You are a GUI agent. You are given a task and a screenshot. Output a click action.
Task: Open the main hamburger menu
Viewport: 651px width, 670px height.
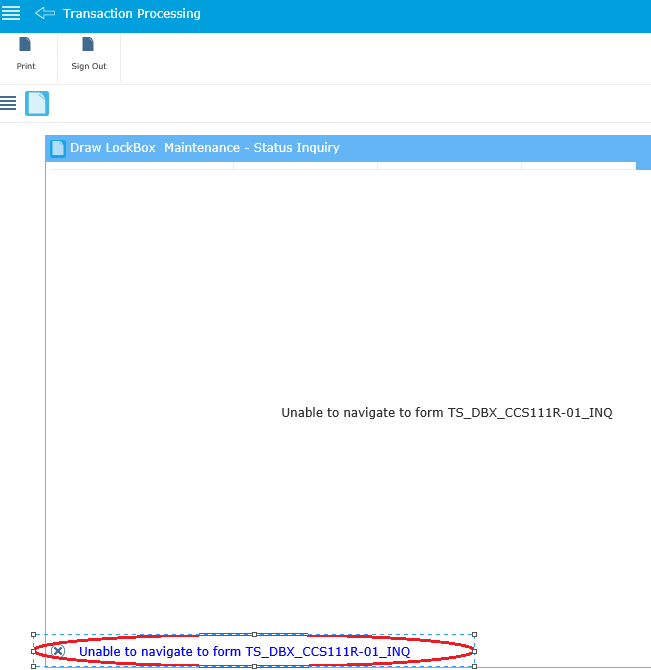[11, 13]
